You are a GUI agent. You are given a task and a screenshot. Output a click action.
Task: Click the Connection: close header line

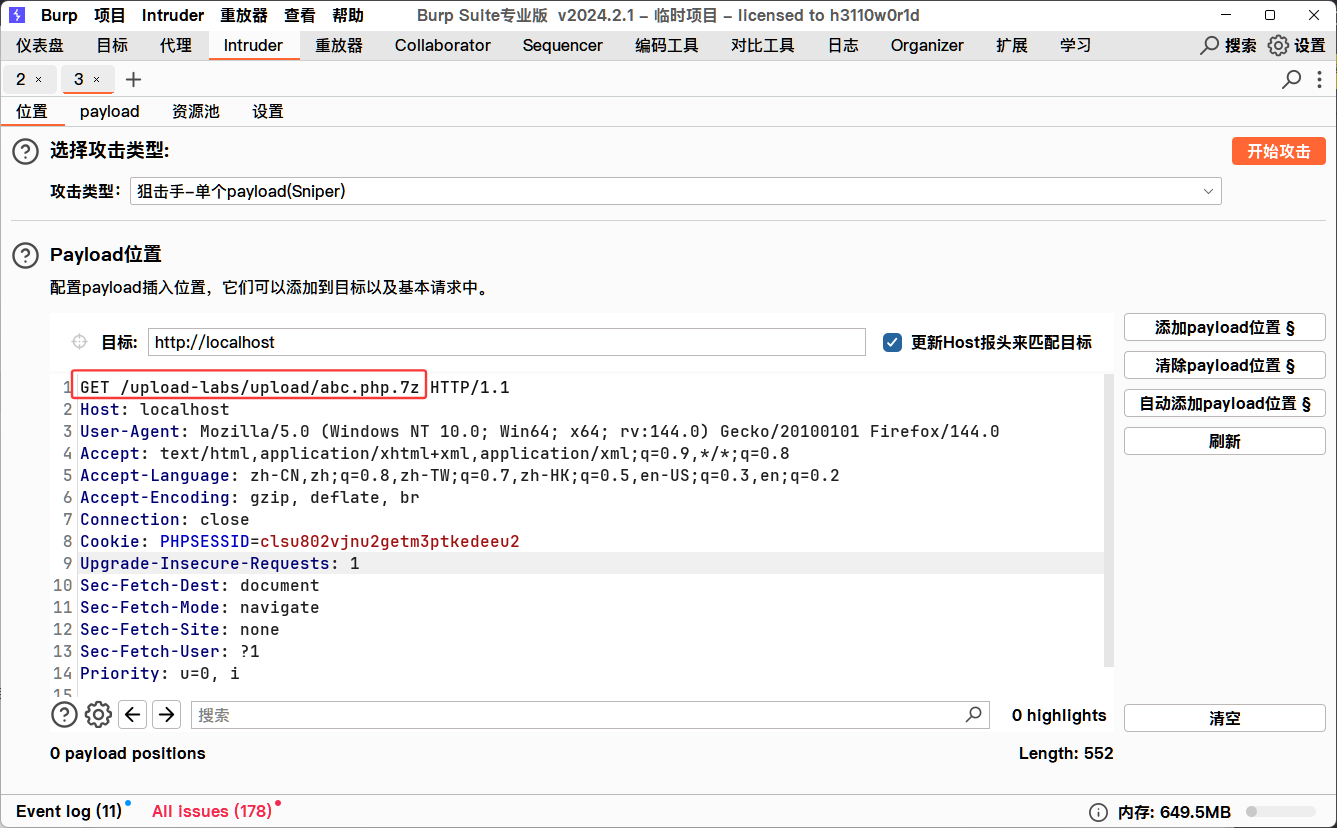pyautogui.click(x=165, y=520)
